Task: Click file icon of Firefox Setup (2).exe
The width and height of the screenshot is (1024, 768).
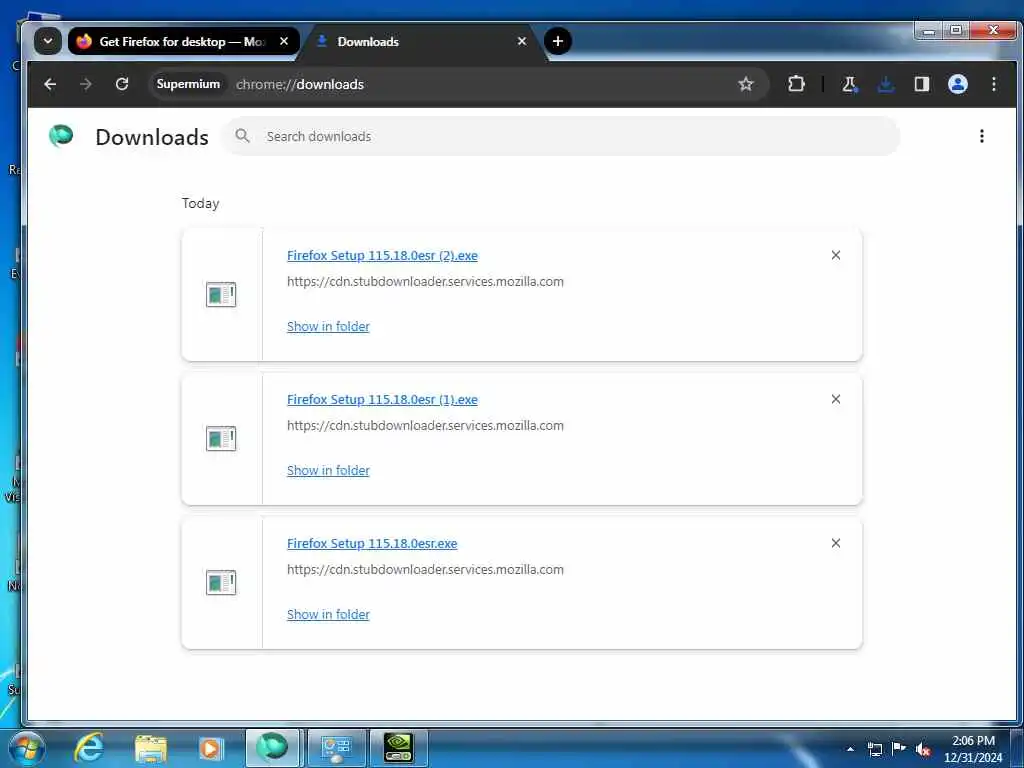Action: point(221,295)
